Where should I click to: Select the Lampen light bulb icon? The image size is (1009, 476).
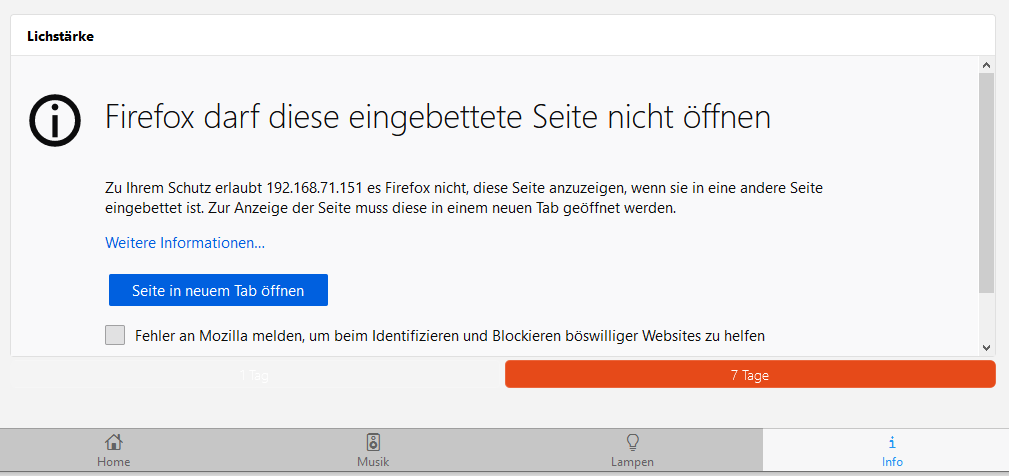(632, 442)
